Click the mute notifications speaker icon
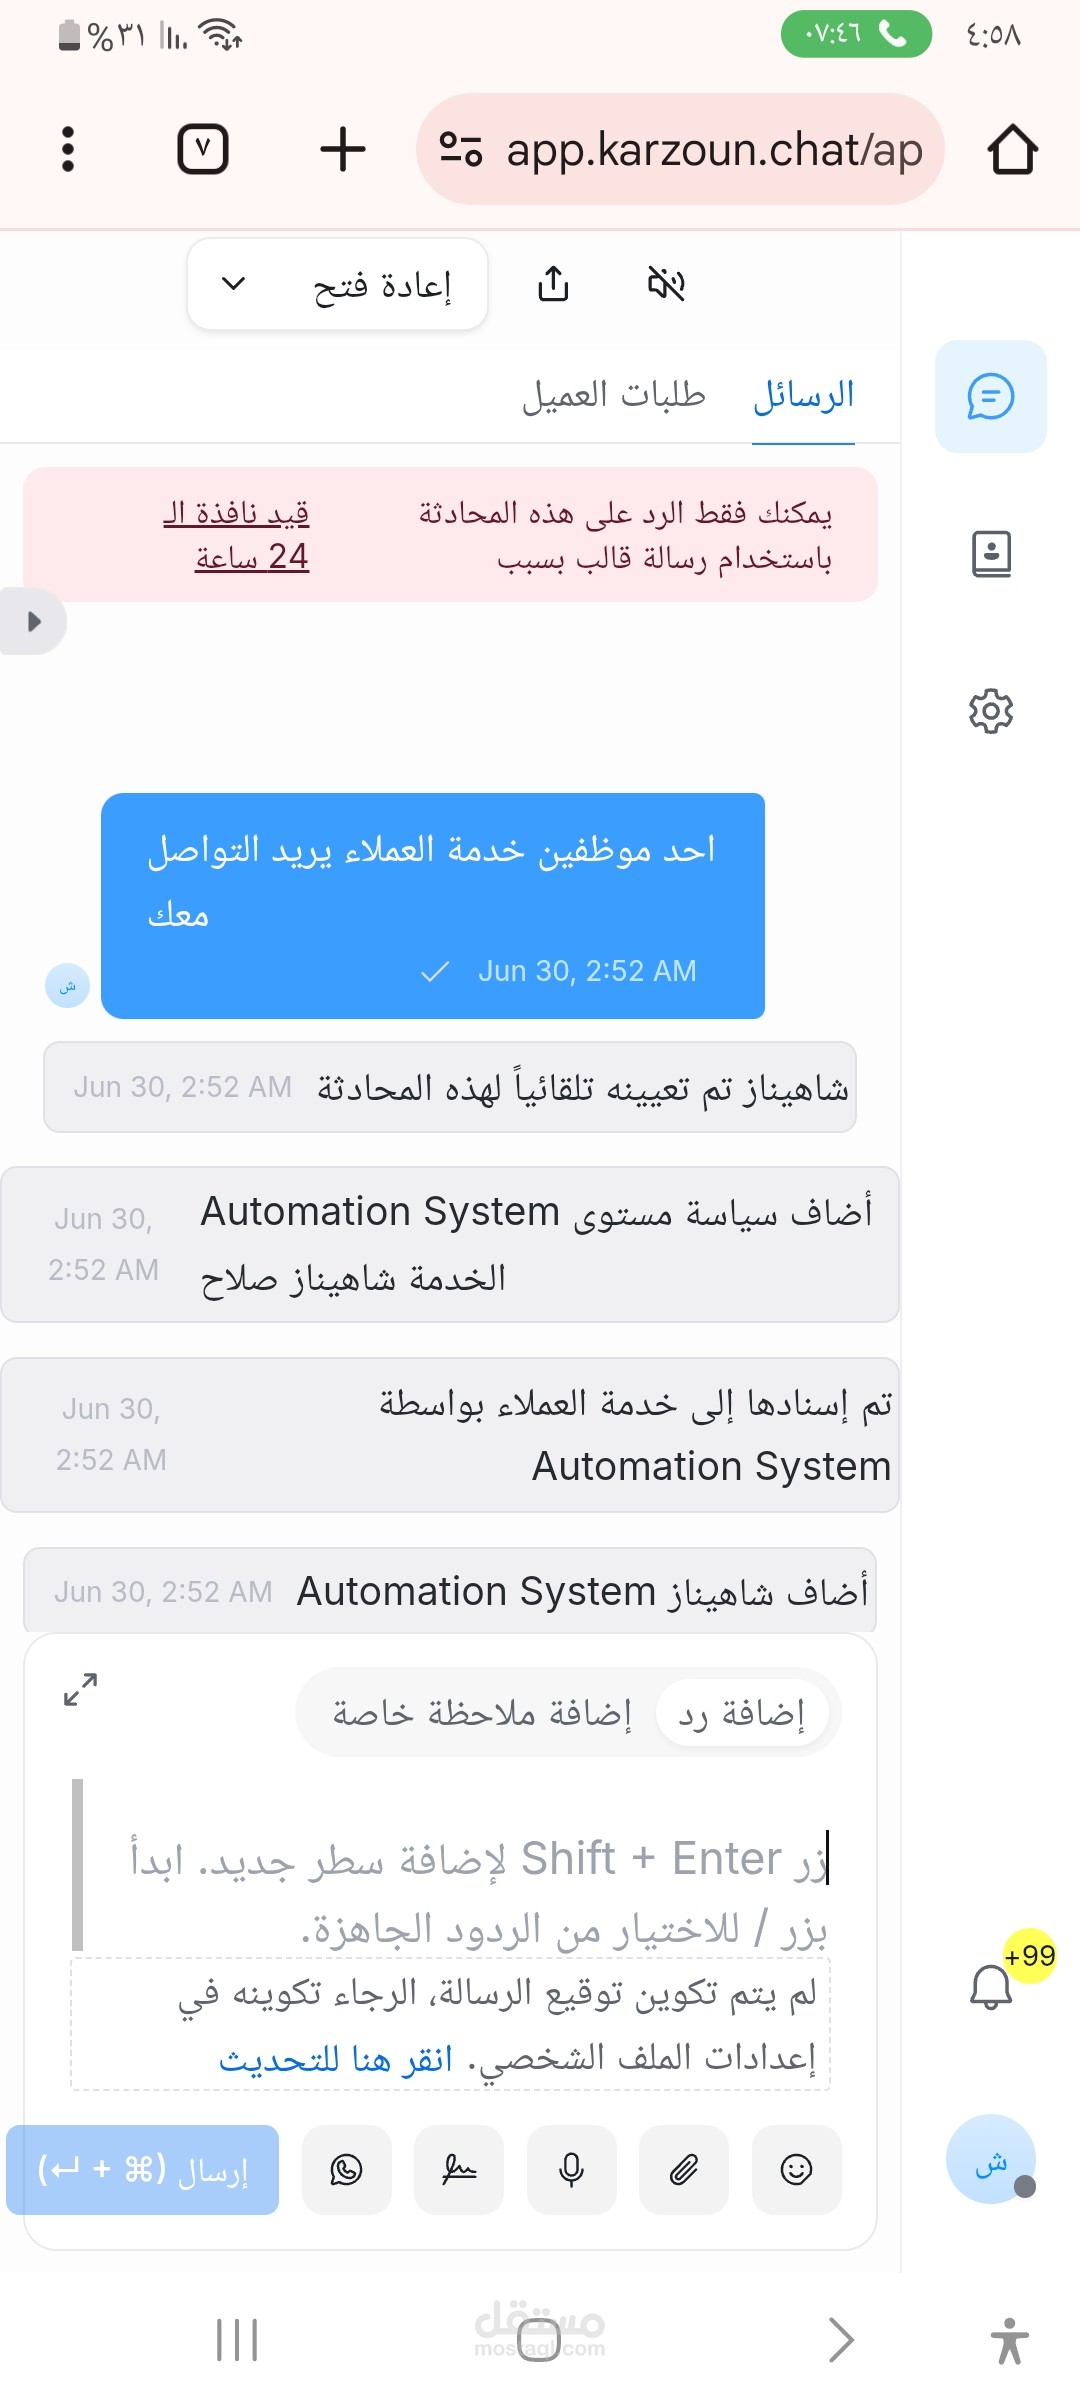The image size is (1080, 2408). [666, 285]
